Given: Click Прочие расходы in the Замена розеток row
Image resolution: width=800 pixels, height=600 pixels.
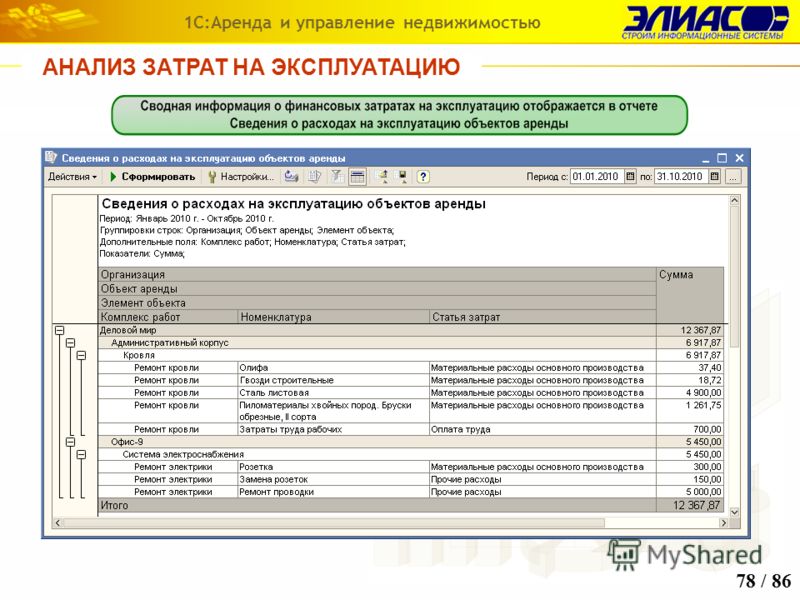Looking at the screenshot, I should [543, 480].
